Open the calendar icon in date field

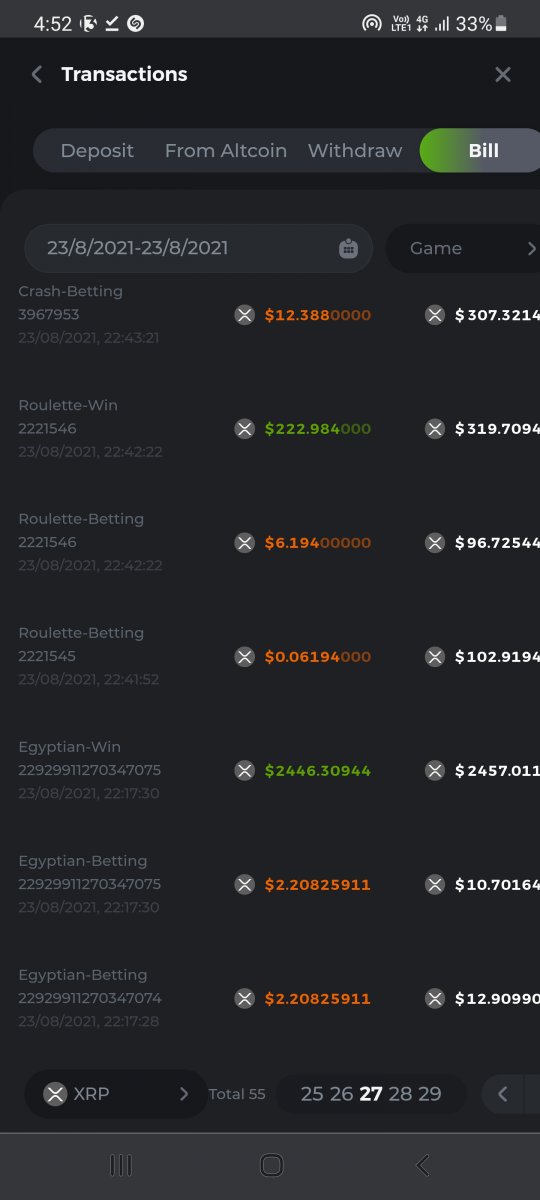(x=348, y=248)
